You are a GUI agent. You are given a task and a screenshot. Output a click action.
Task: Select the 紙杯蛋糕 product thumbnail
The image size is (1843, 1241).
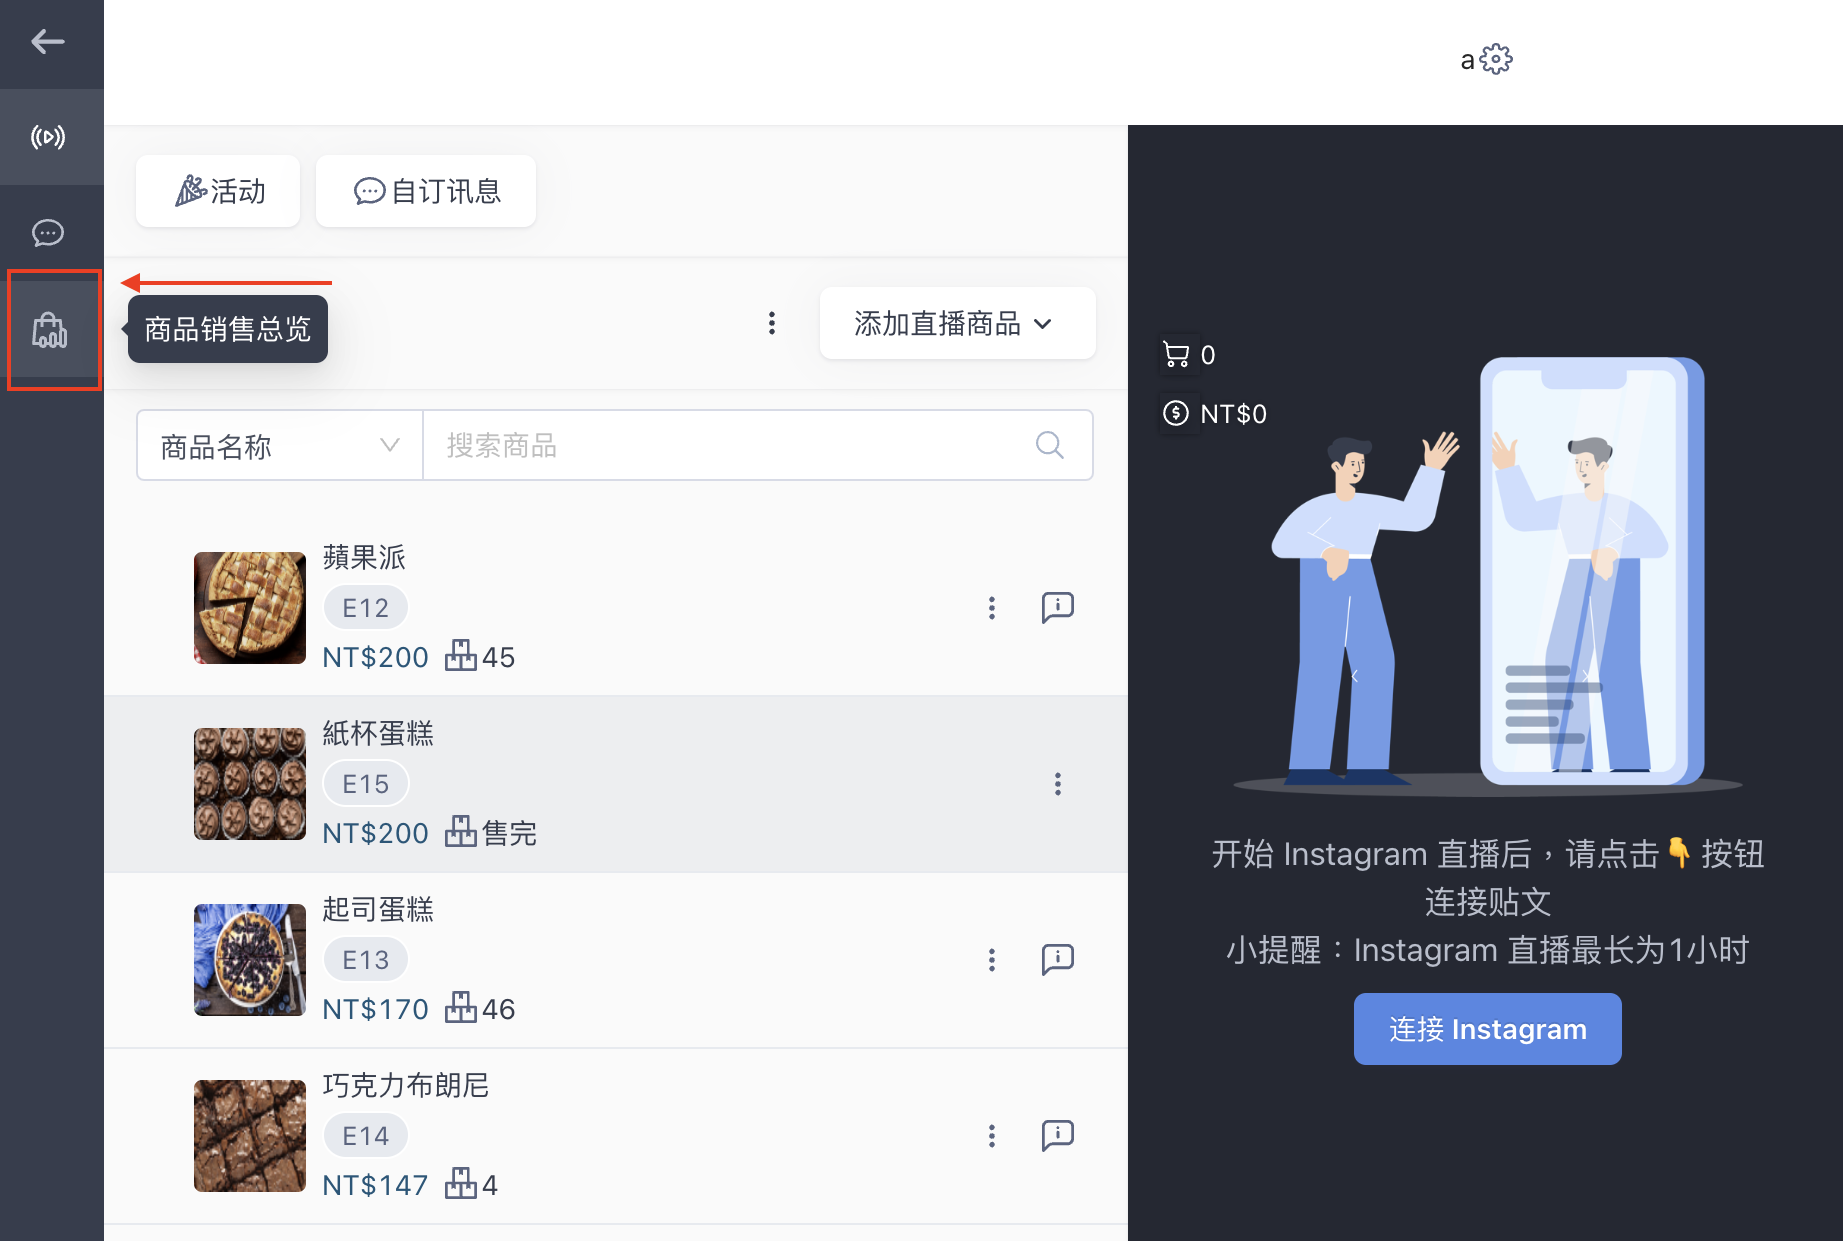250,784
